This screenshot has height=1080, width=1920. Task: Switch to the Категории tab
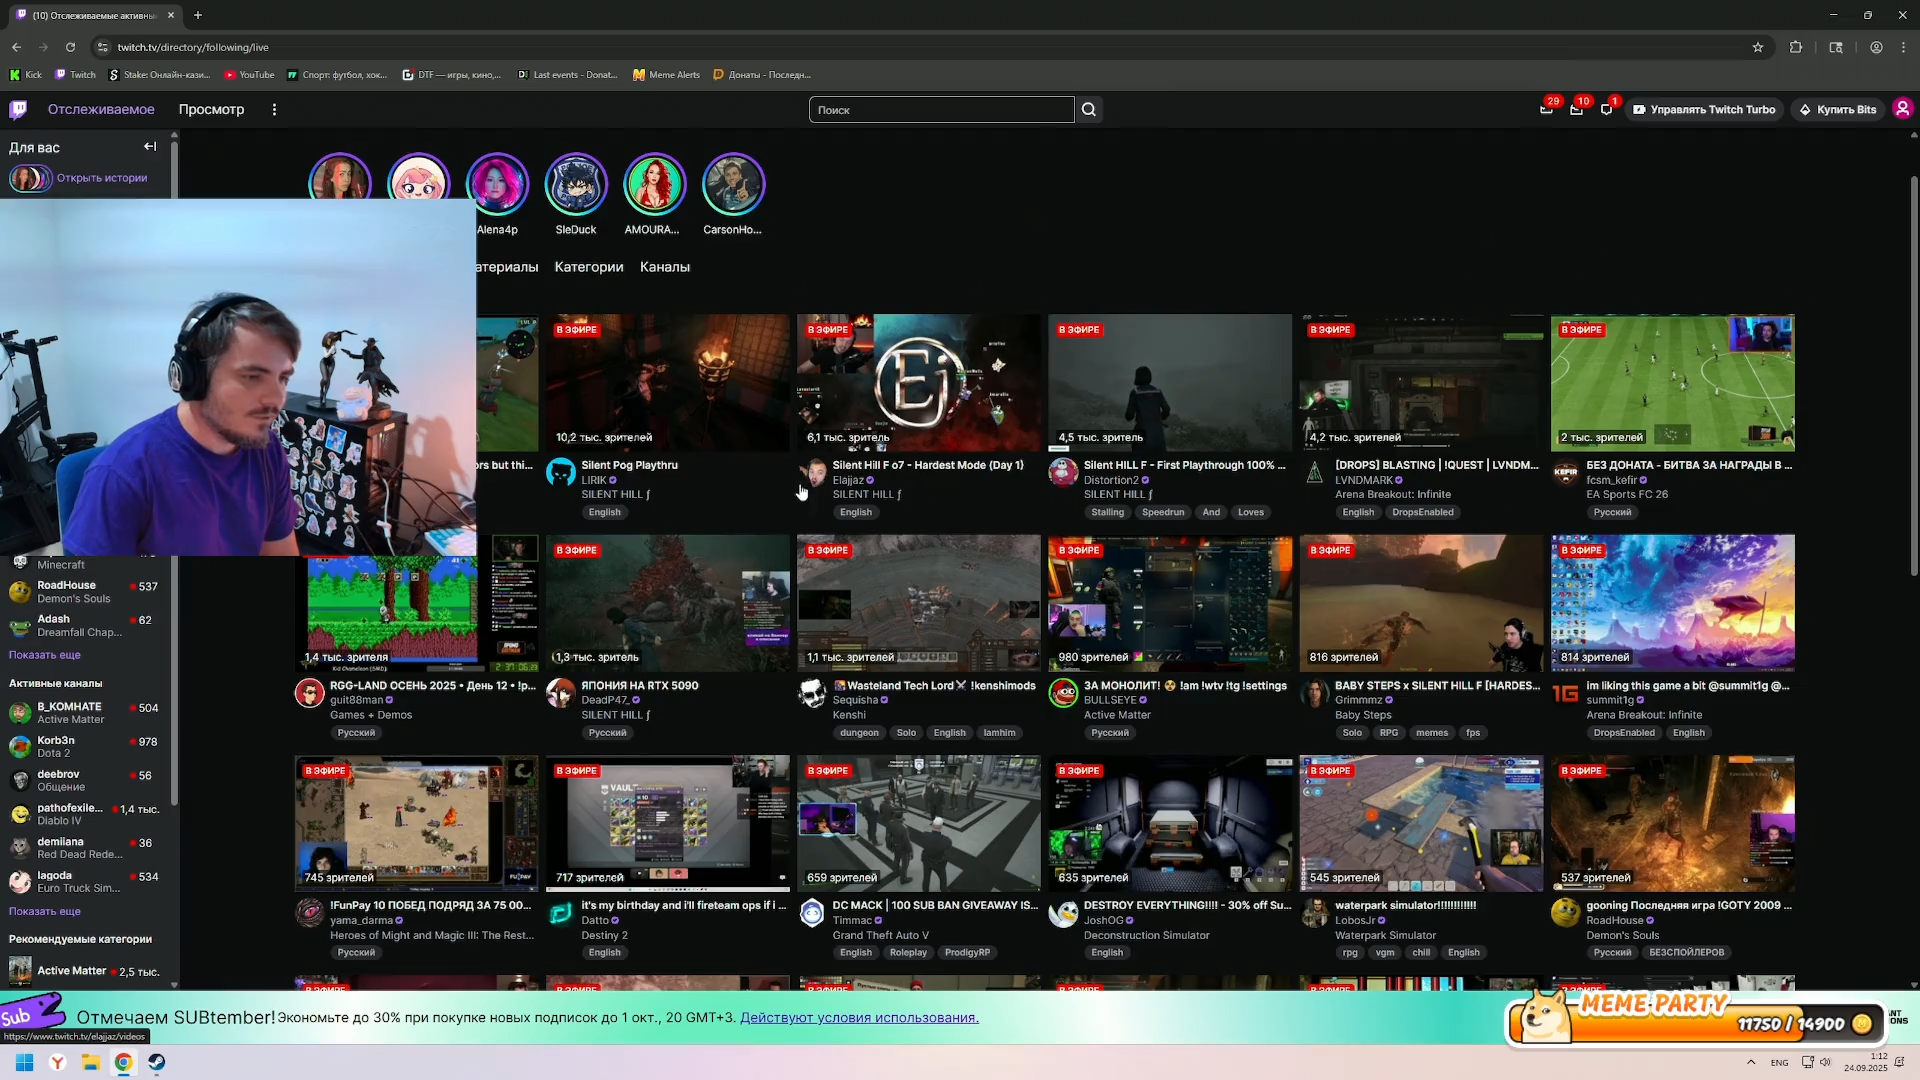click(589, 267)
